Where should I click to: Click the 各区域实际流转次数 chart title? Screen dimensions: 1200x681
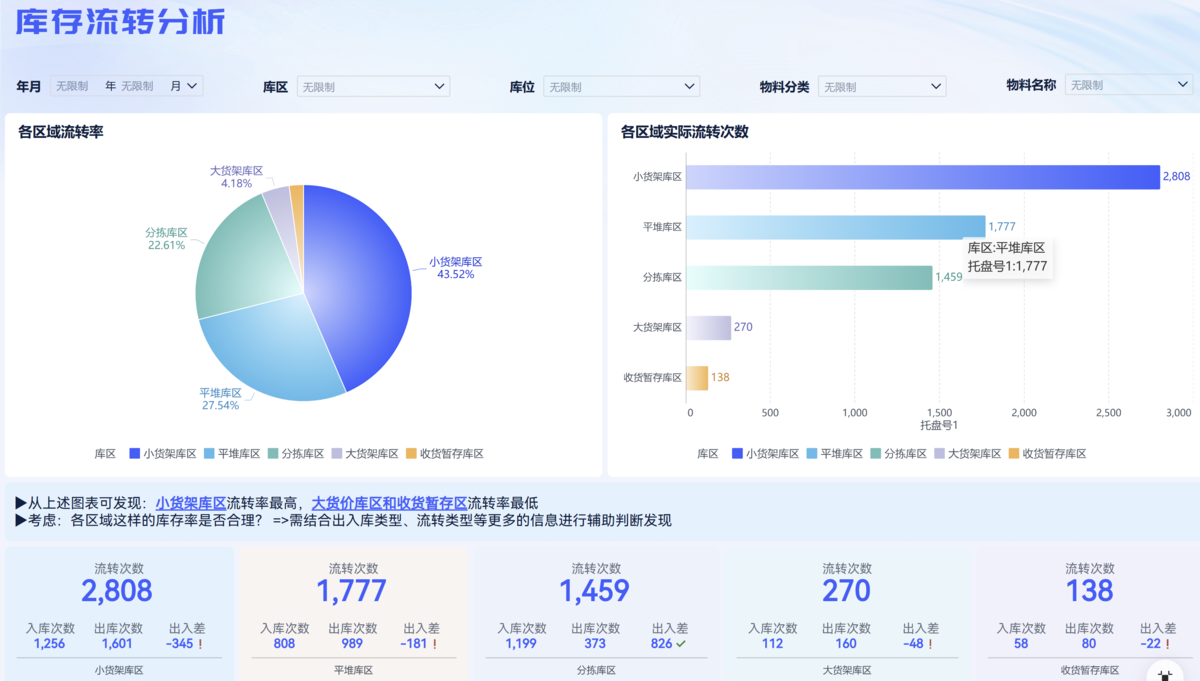pos(685,132)
